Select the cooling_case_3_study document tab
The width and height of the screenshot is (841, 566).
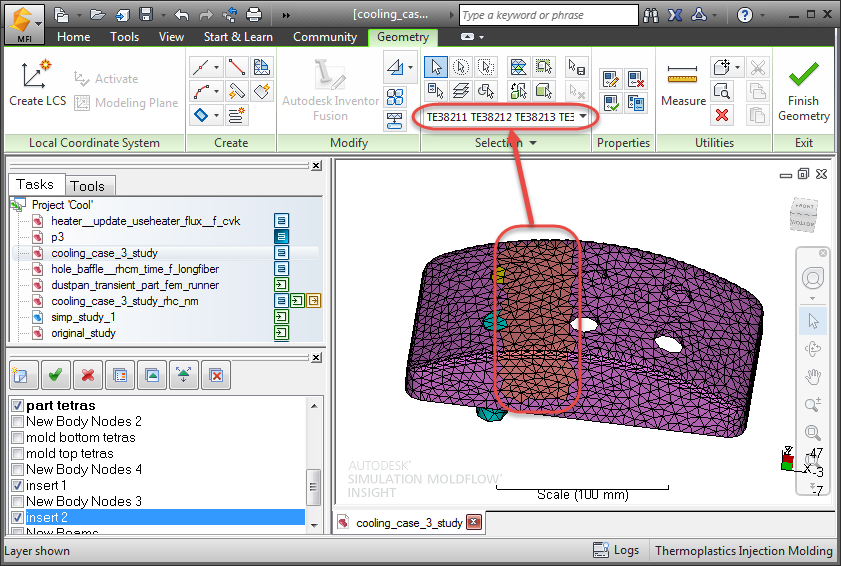coord(409,523)
